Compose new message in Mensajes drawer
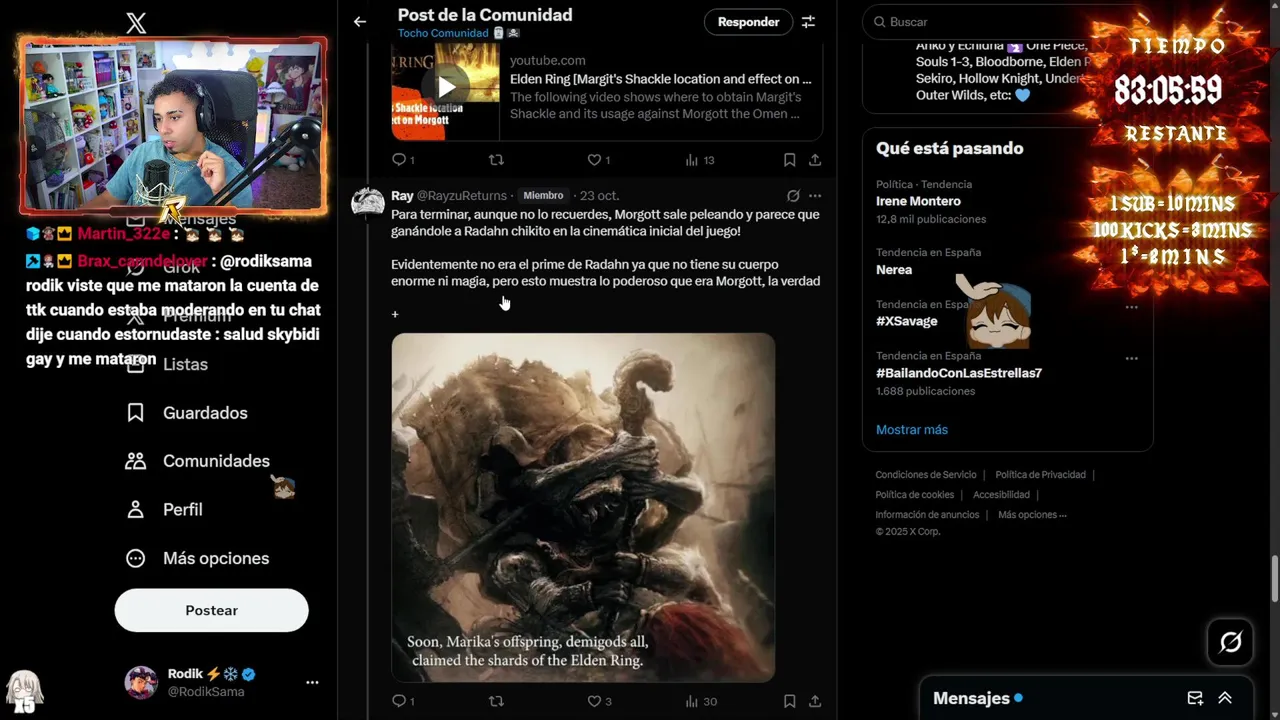The height and width of the screenshot is (720, 1280). (1194, 698)
